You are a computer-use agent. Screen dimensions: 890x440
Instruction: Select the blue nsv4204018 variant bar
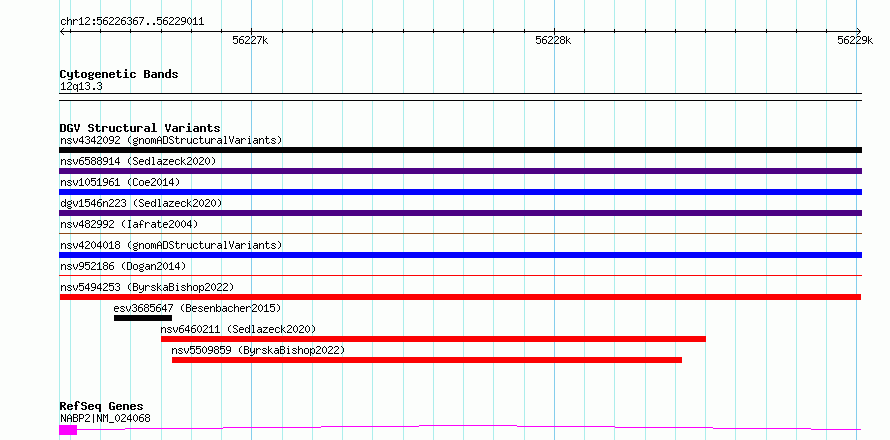pos(460,255)
